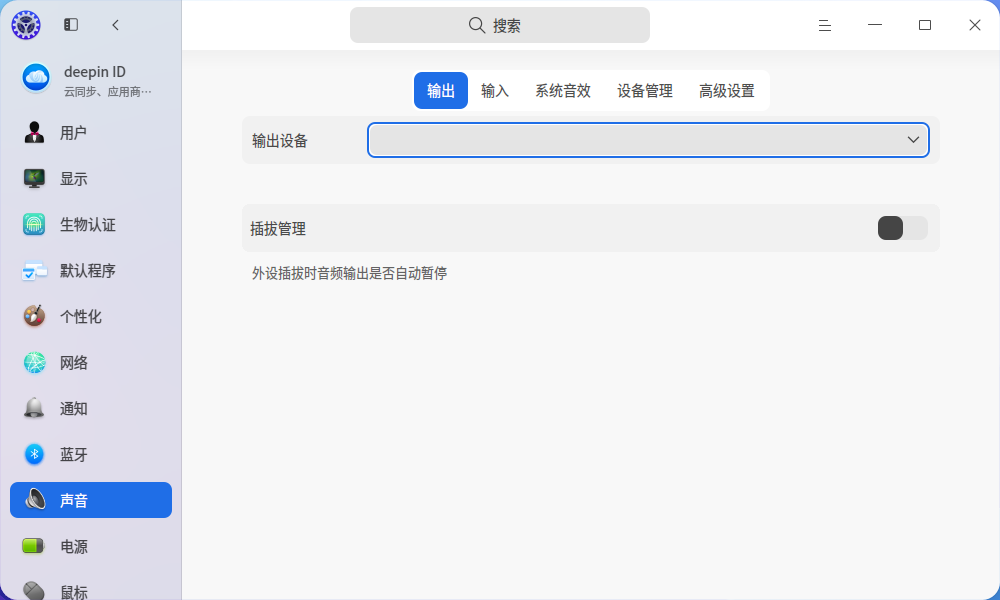This screenshot has height=600, width=1000.
Task: Click the 通知 bell icon
Action: pos(34,409)
